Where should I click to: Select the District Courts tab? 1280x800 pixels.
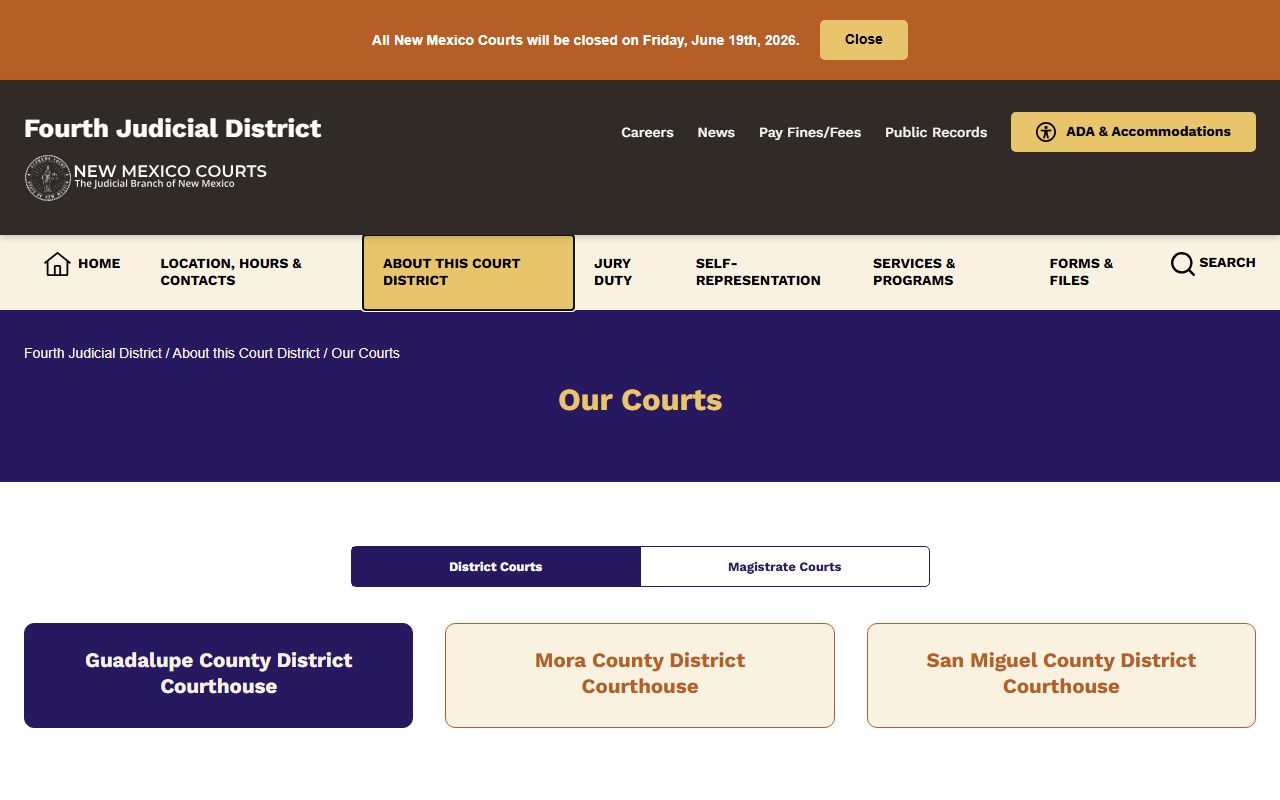496,566
